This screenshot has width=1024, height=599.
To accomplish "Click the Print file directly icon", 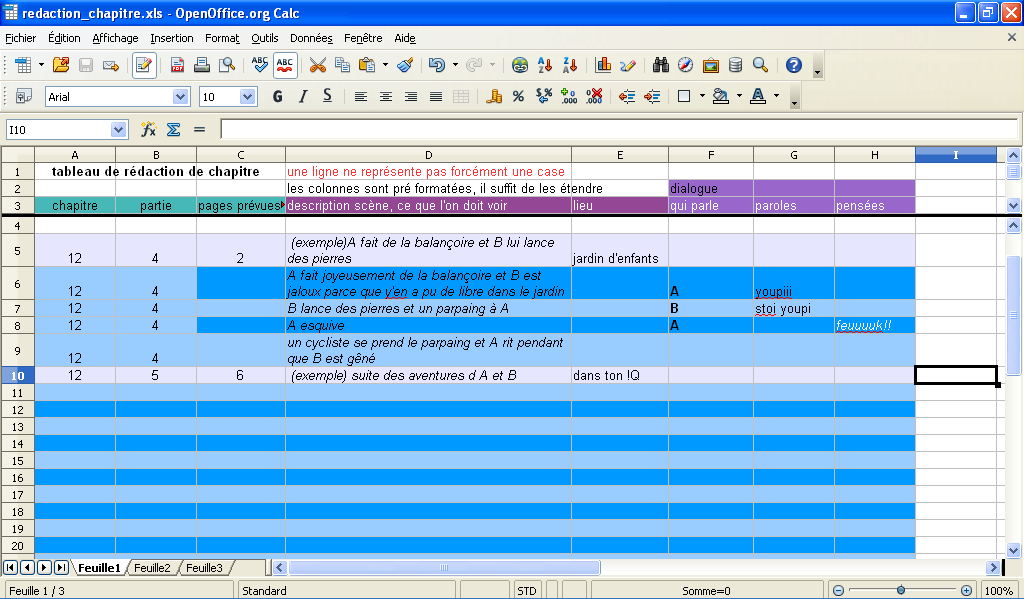I will coord(202,65).
